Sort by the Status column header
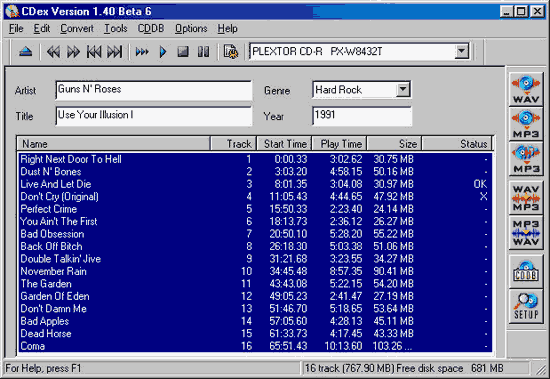 pyautogui.click(x=457, y=144)
